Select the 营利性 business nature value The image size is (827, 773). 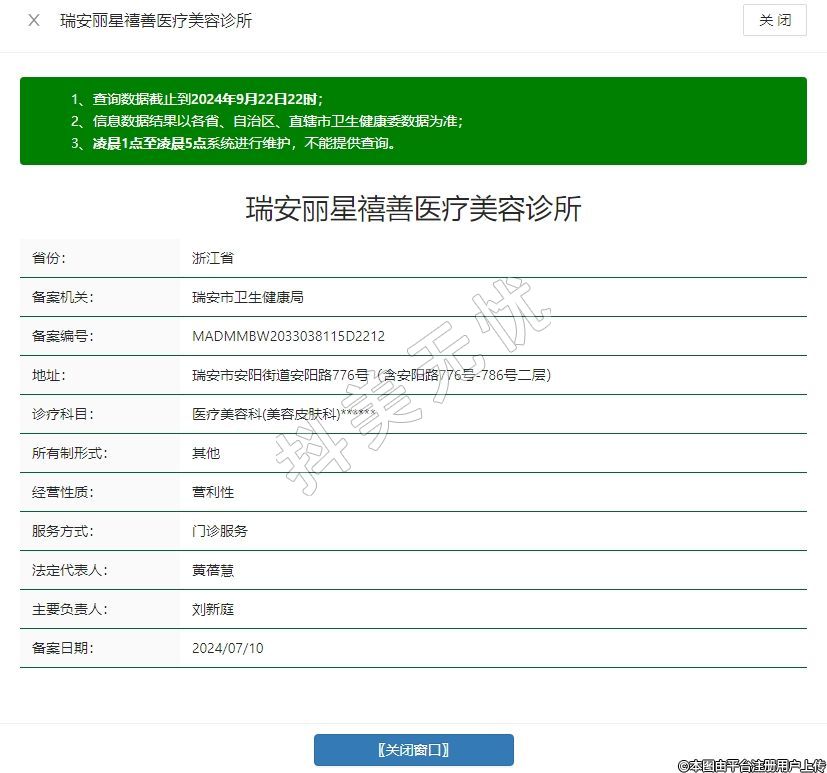pos(213,492)
